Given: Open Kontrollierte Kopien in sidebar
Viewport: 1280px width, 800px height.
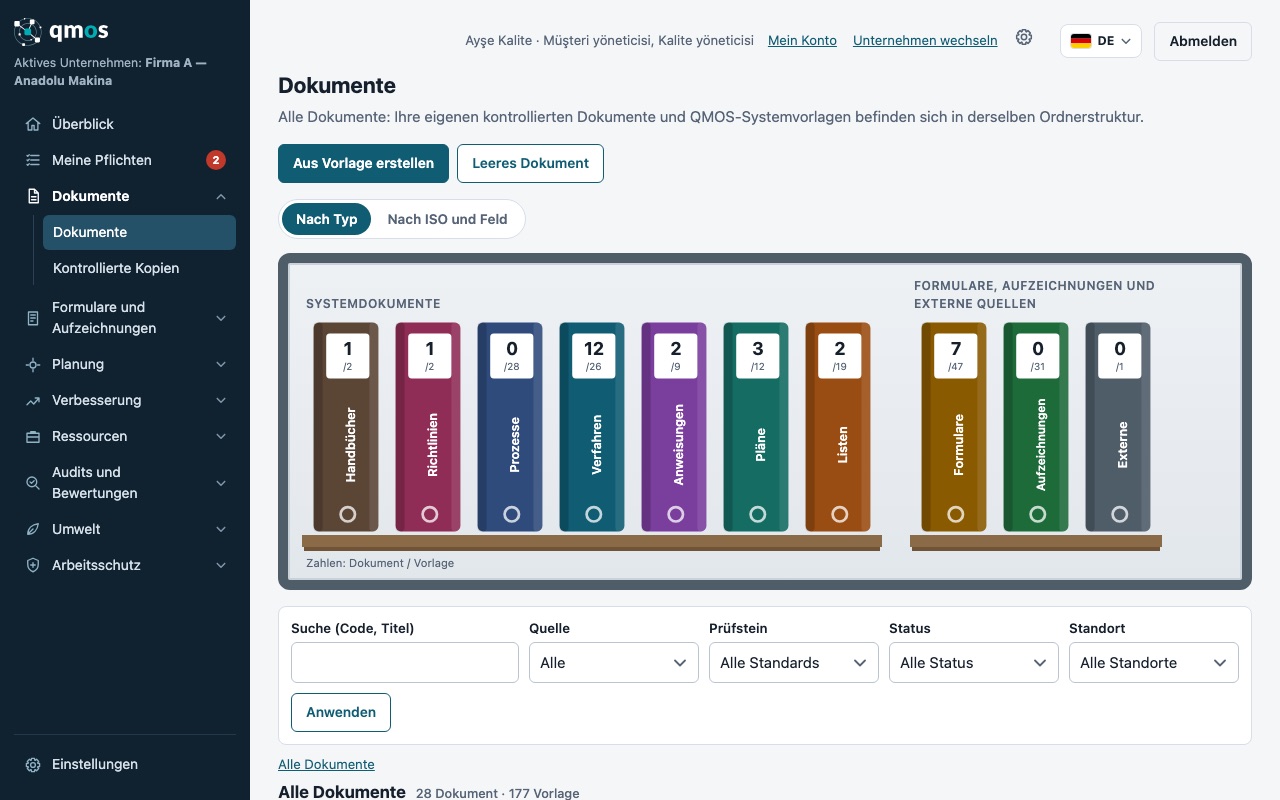Looking at the screenshot, I should tap(139, 268).
